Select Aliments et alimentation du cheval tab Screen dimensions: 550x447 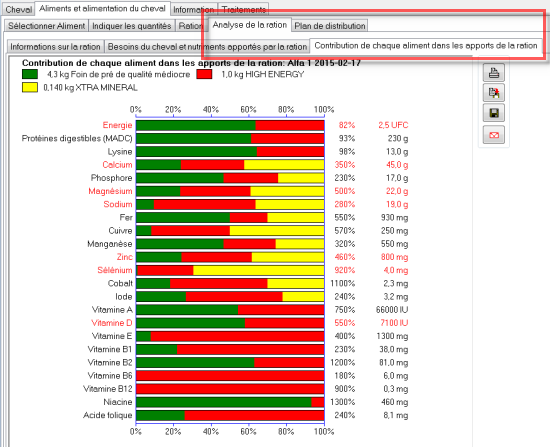pos(102,8)
